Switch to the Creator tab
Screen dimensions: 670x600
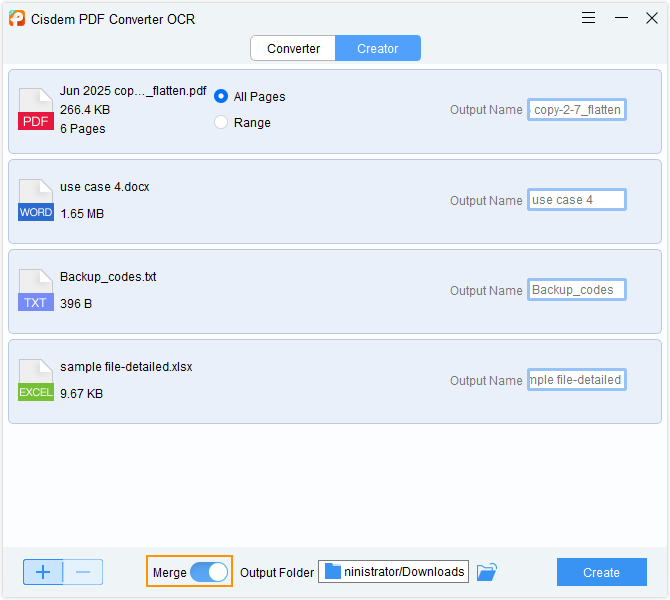point(378,48)
